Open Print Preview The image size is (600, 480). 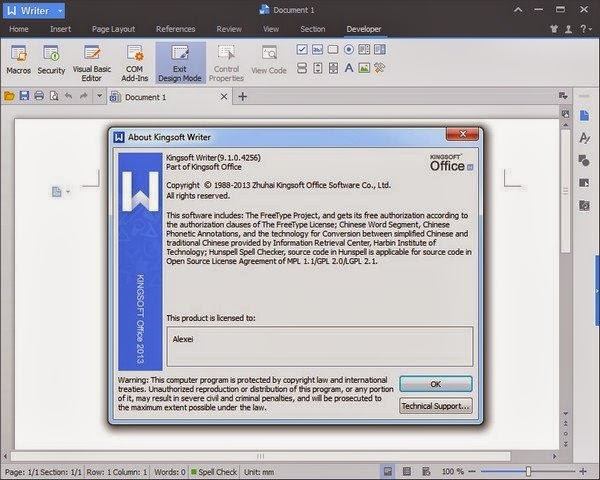54,96
